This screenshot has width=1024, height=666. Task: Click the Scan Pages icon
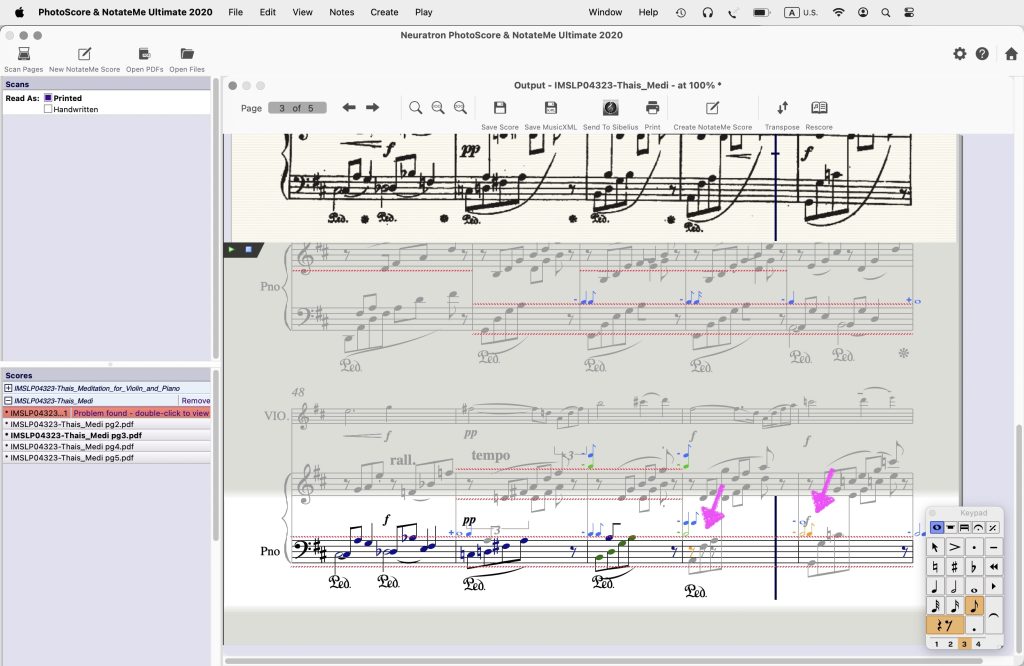(24, 54)
